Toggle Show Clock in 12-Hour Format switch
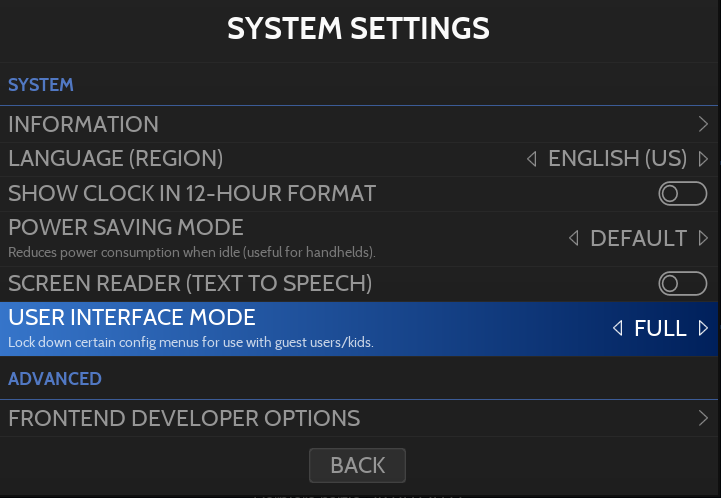The width and height of the screenshot is (721, 498). pyautogui.click(x=683, y=194)
